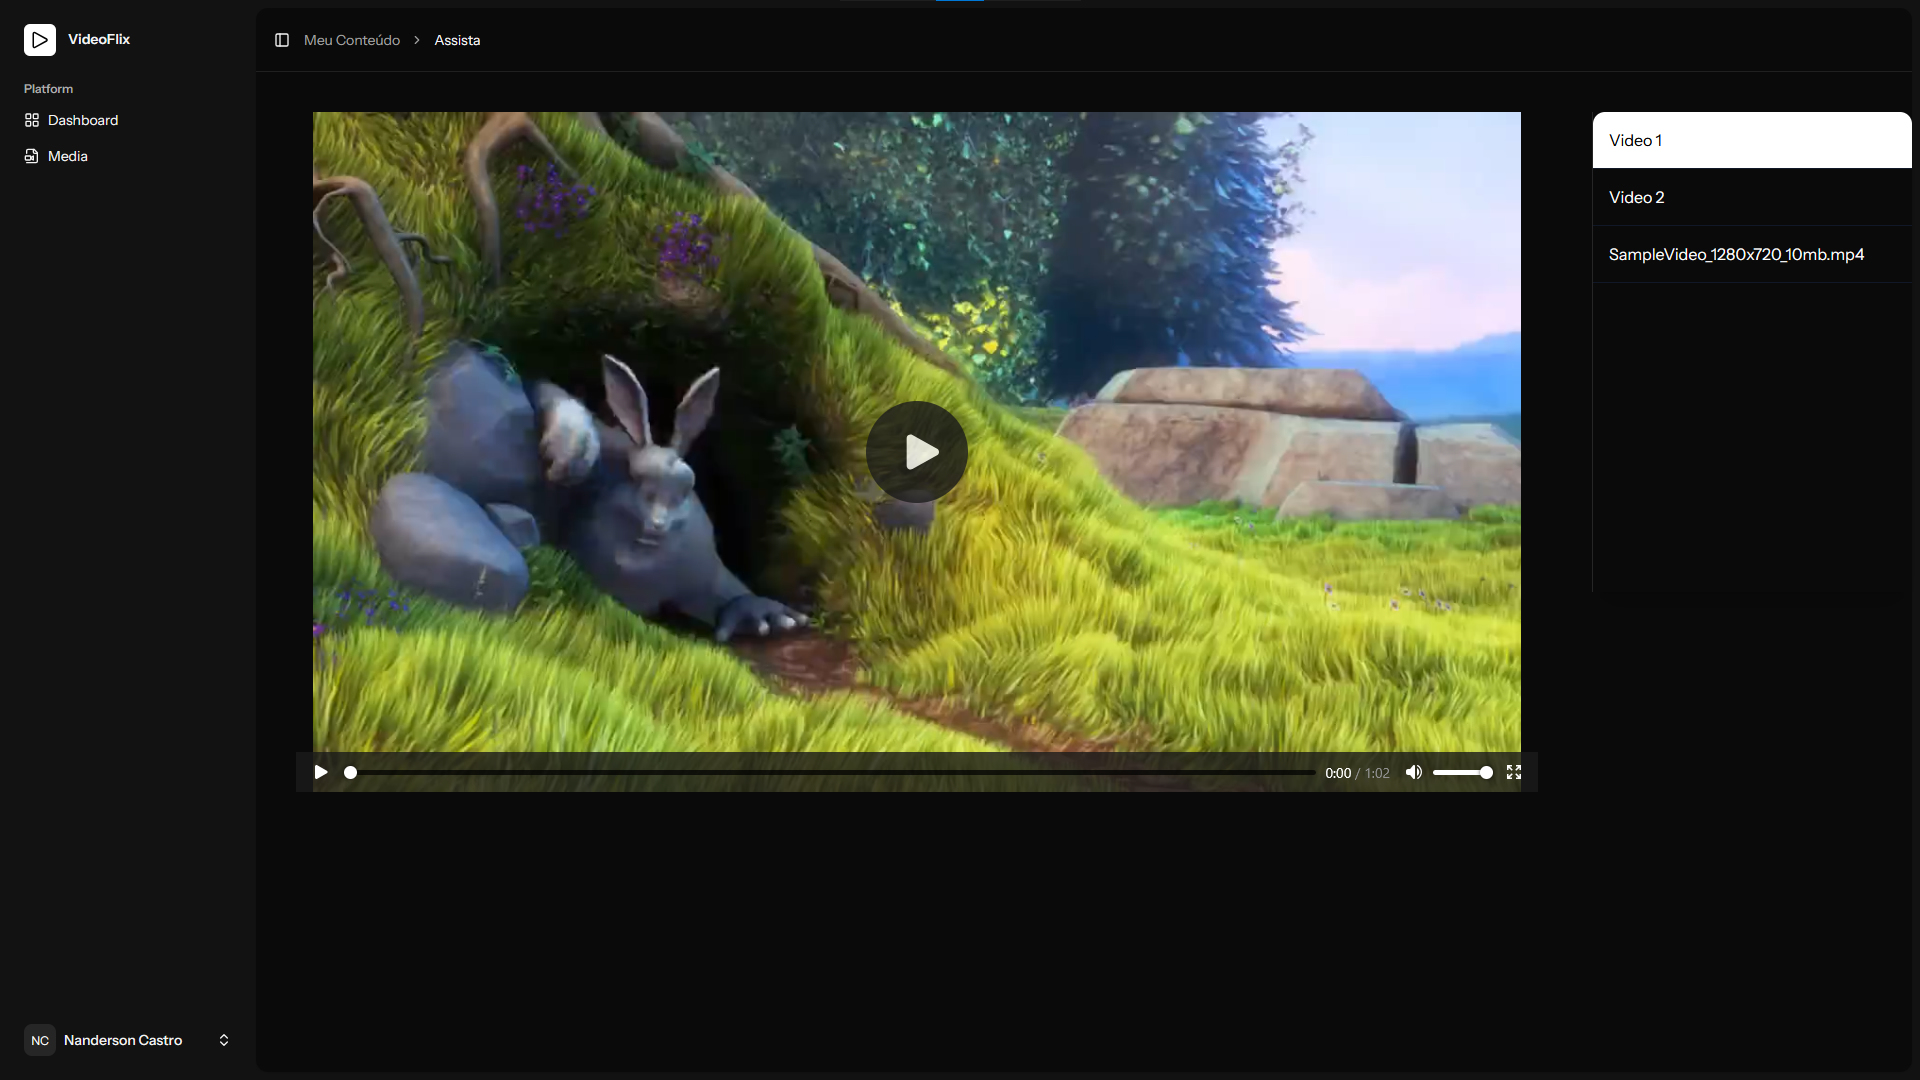Open the Dashboard page from sidebar

click(x=128, y=120)
